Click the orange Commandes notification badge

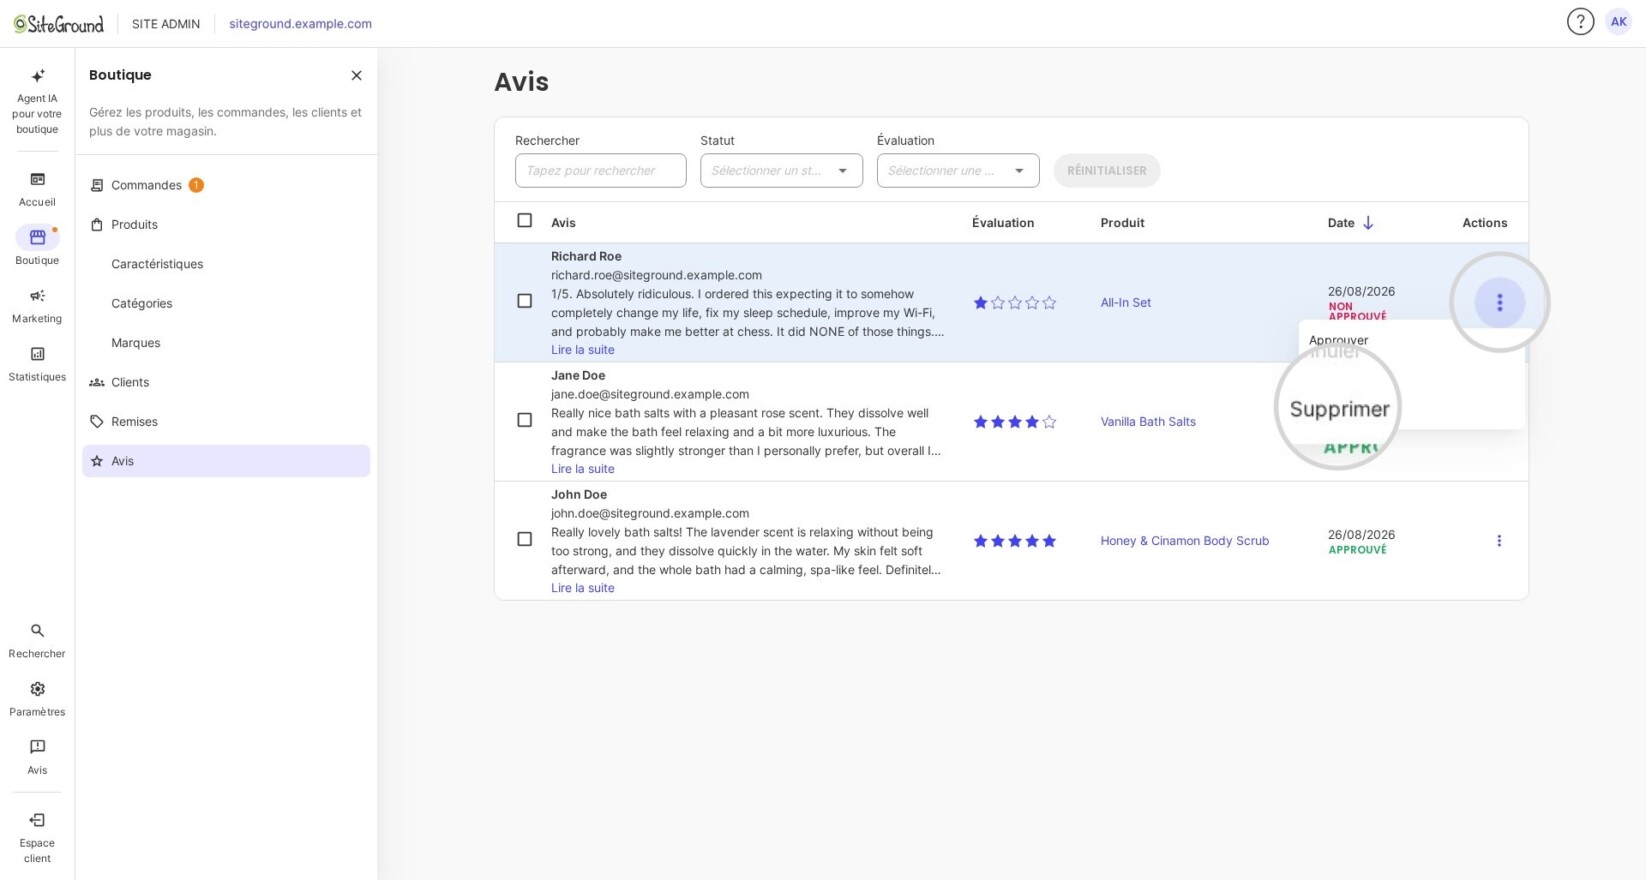click(196, 185)
